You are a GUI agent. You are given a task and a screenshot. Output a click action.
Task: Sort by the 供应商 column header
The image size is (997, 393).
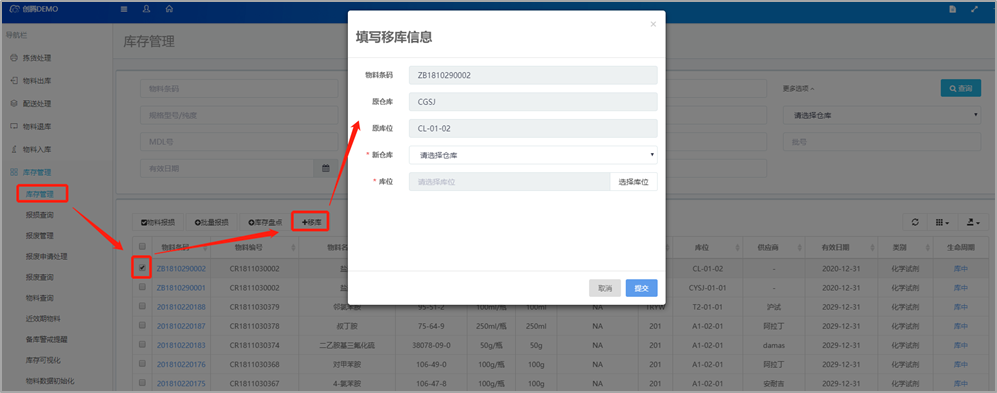tap(774, 247)
